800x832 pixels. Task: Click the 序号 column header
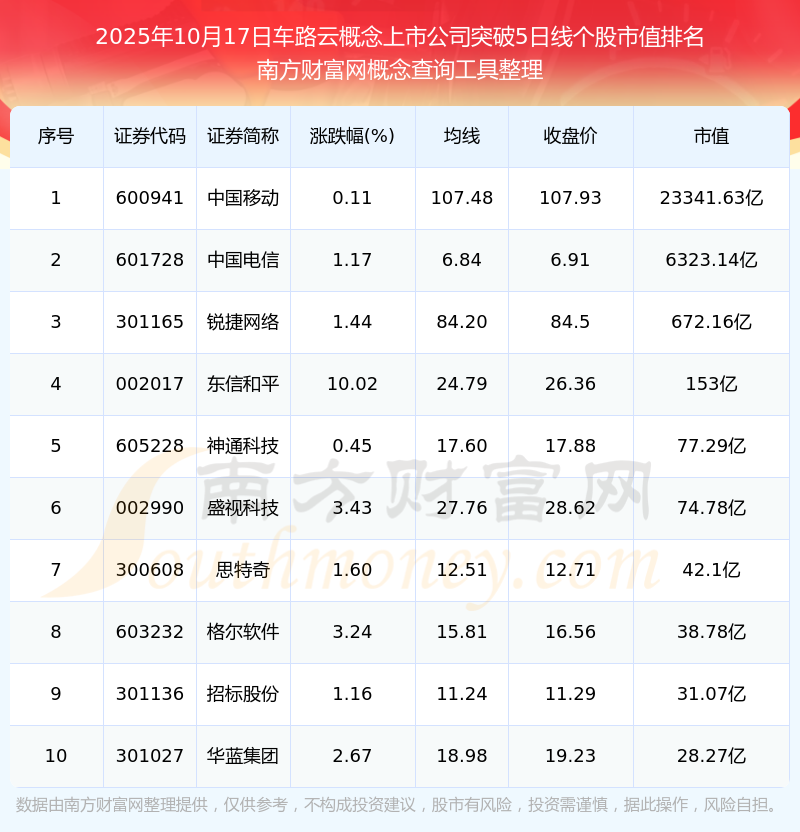56,136
